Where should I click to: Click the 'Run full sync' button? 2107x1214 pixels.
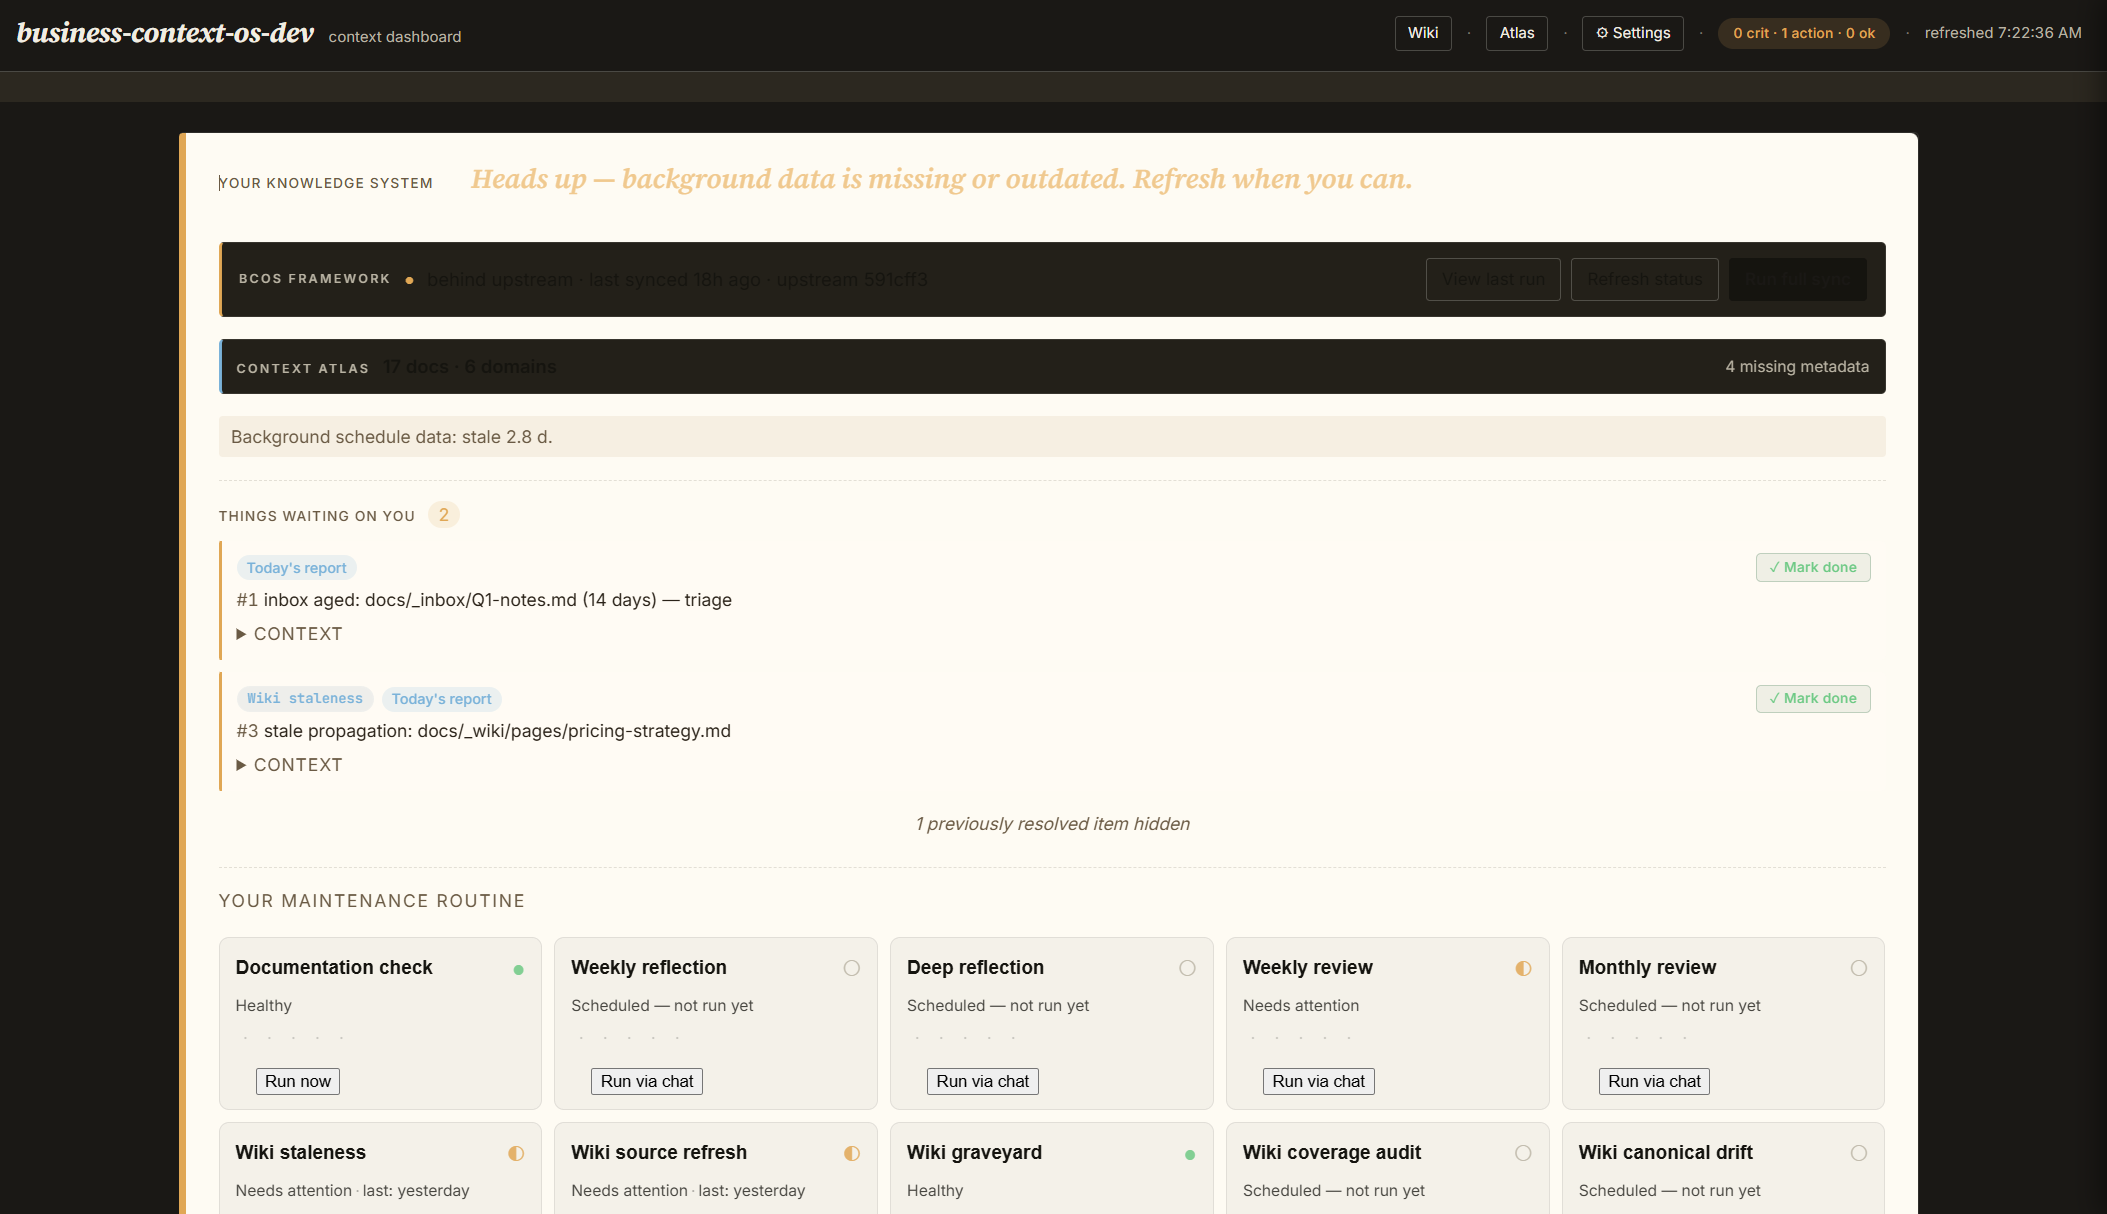pyautogui.click(x=1798, y=279)
